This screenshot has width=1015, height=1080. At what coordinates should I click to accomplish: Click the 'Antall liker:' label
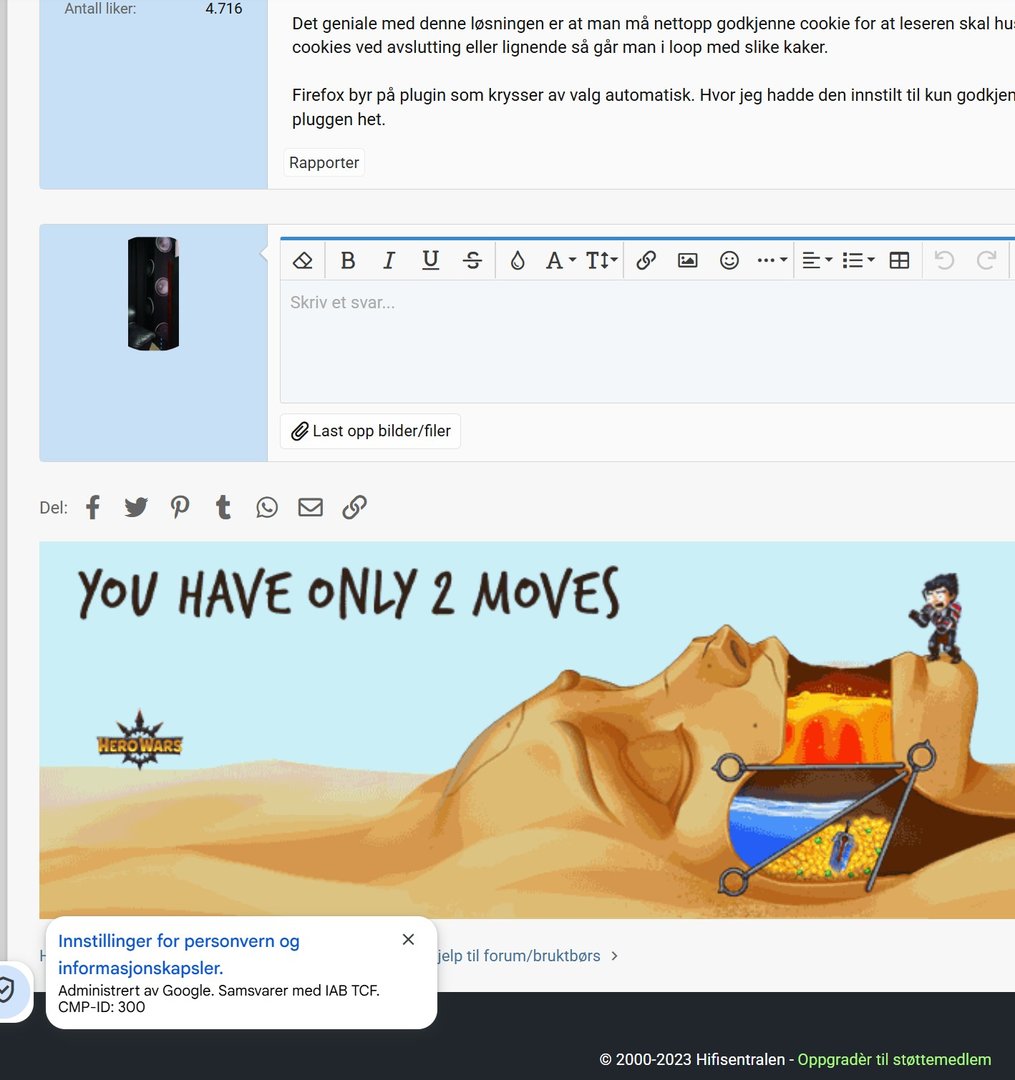[x=101, y=9]
